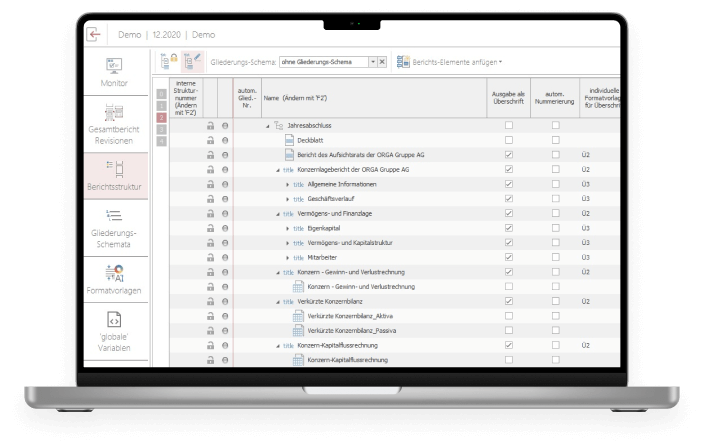Click circle icon in Eigenkapital row

(225, 228)
